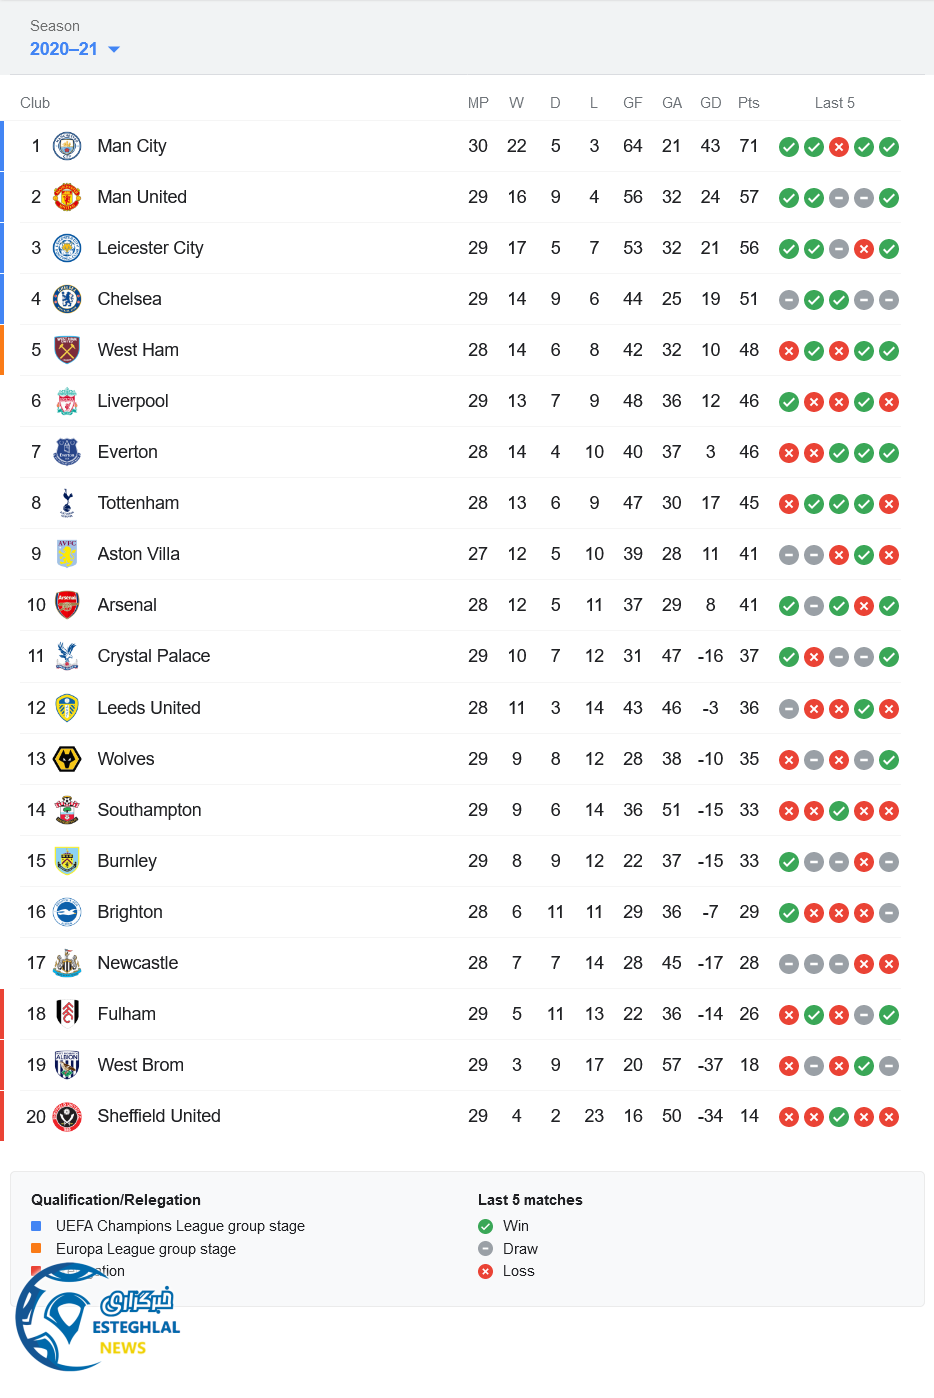Viewport: 934px width, 1398px height.
Task: Click the Sheffield United club crest
Action: coord(67,1116)
